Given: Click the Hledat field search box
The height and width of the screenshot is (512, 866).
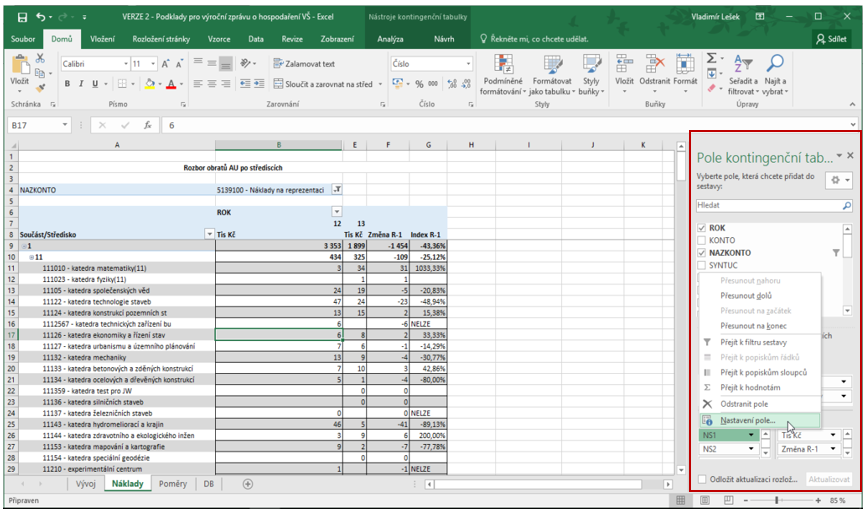Looking at the screenshot, I should [x=769, y=205].
